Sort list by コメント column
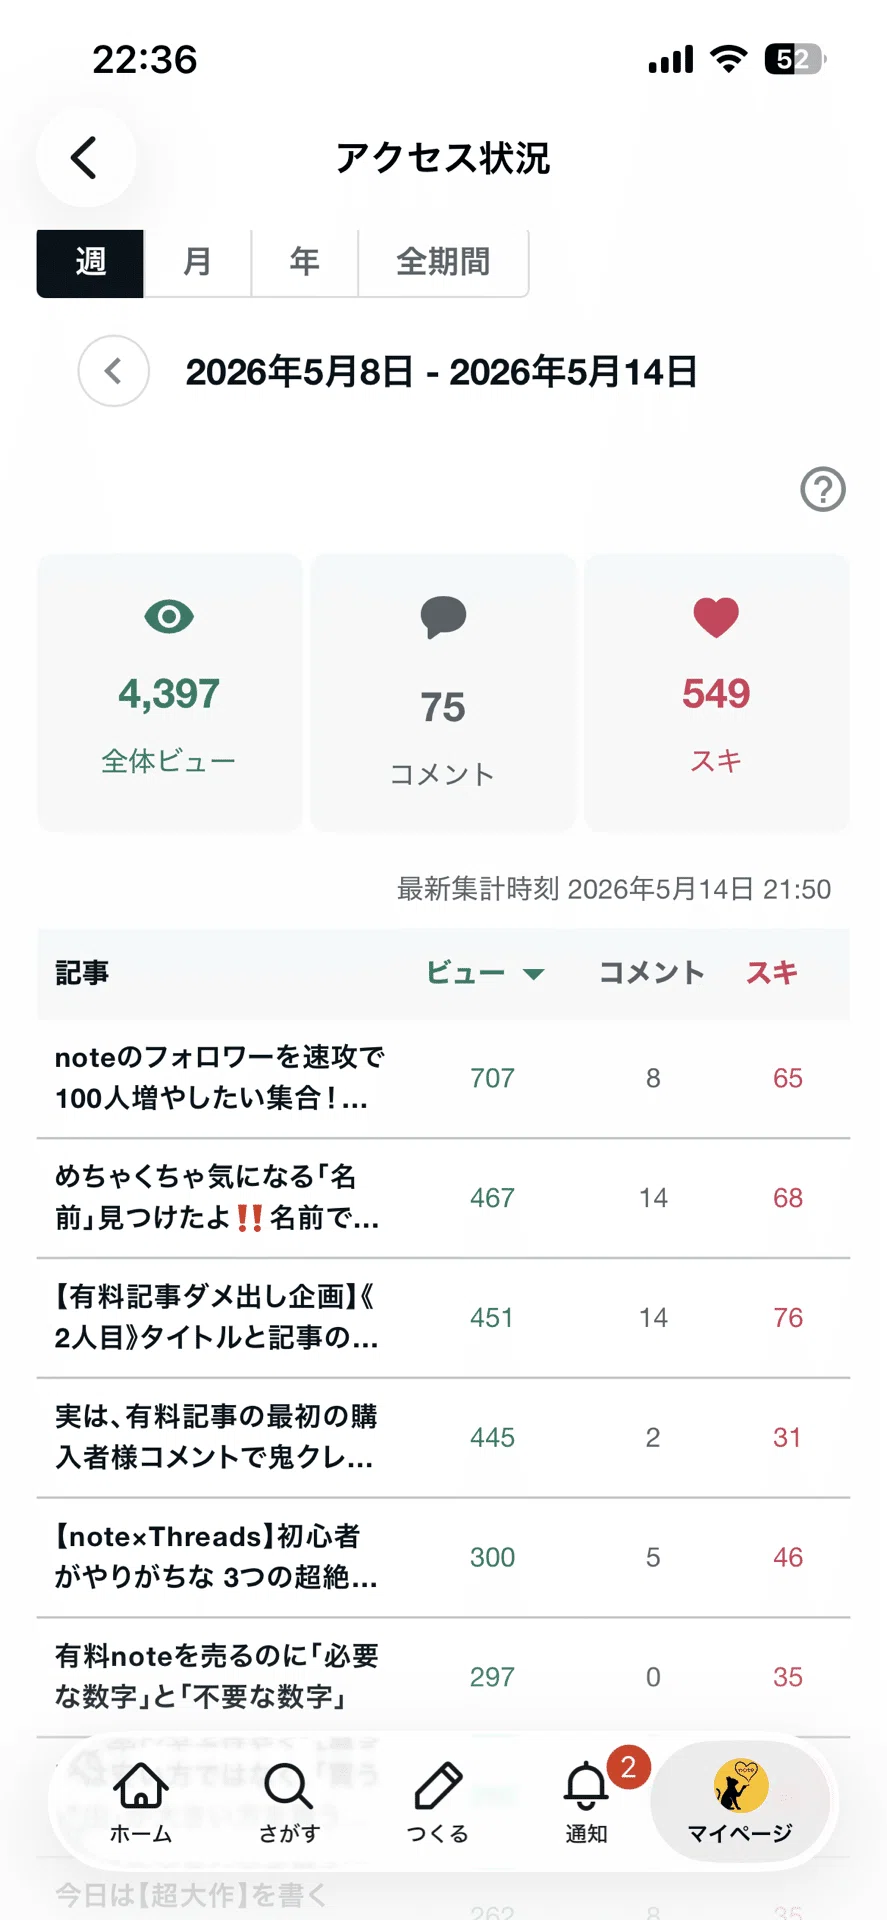This screenshot has width=887, height=1920. 652,973
